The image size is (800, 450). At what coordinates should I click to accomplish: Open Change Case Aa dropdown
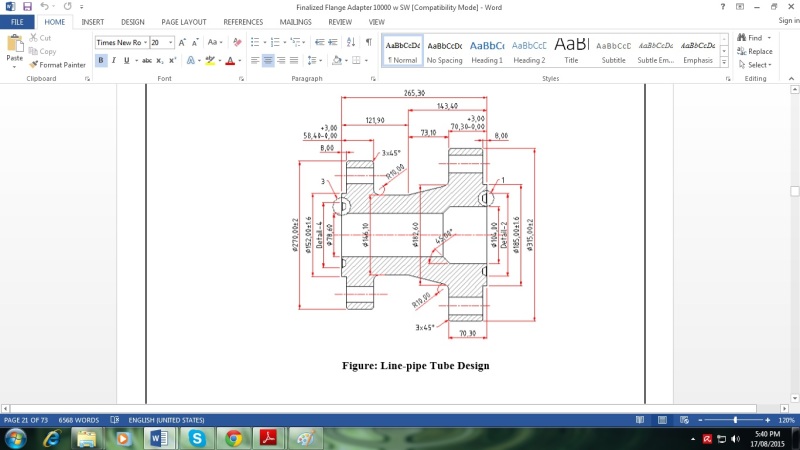[215, 42]
